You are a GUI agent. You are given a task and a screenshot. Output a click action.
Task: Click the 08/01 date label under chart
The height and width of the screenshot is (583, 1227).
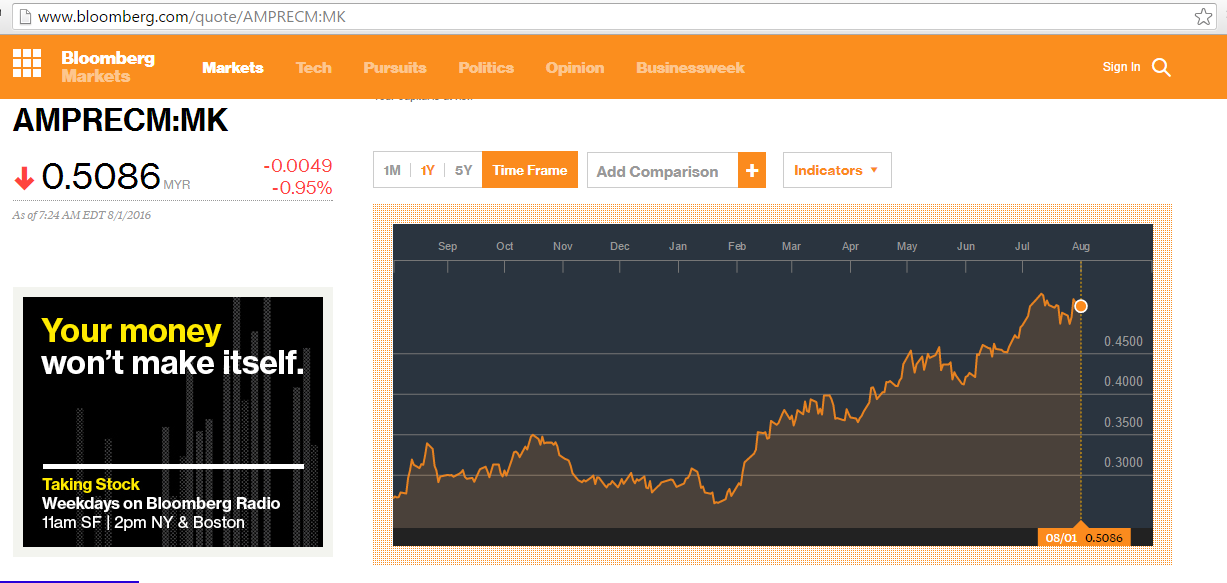1059,538
